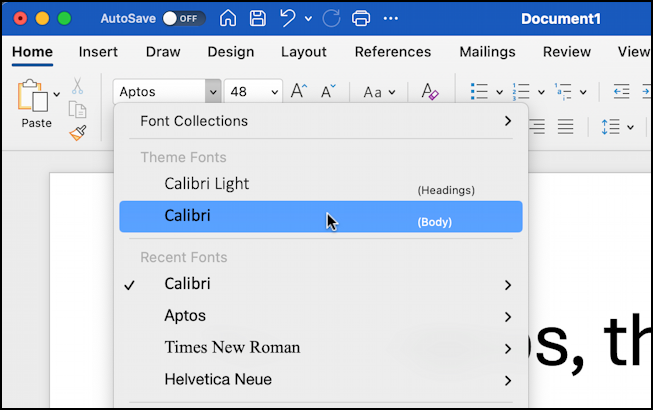Image resolution: width=653 pixels, height=410 pixels.
Task: Expand the Helvetica Neue submenu chevron
Action: tap(508, 380)
